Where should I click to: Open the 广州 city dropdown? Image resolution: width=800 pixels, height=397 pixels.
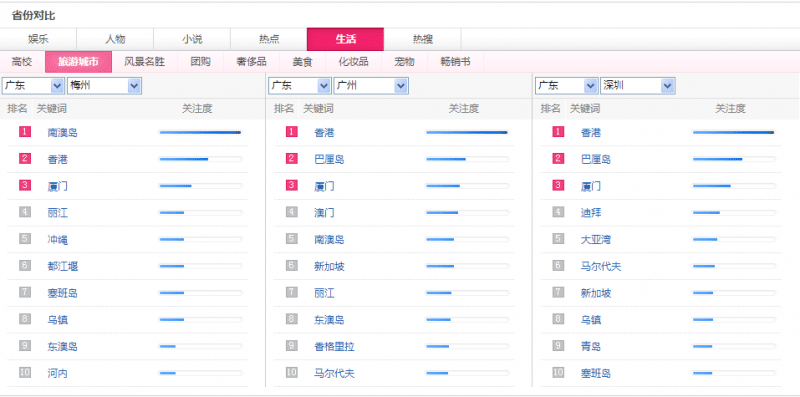pos(371,86)
